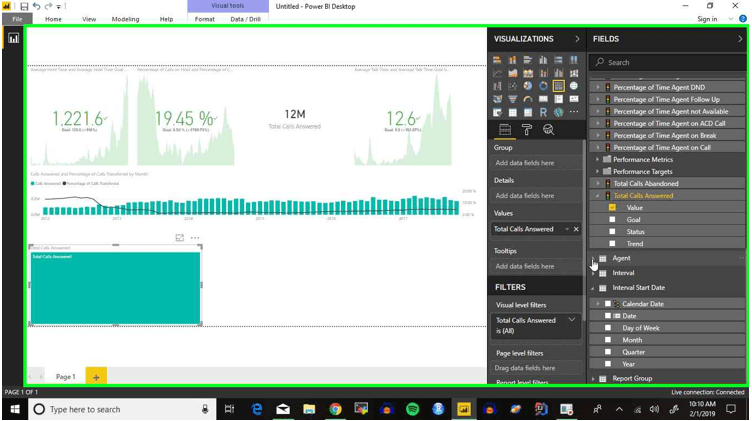The image size is (752, 421).
Task: Open Total Calls Answered value dropdown arrow
Action: [567, 229]
